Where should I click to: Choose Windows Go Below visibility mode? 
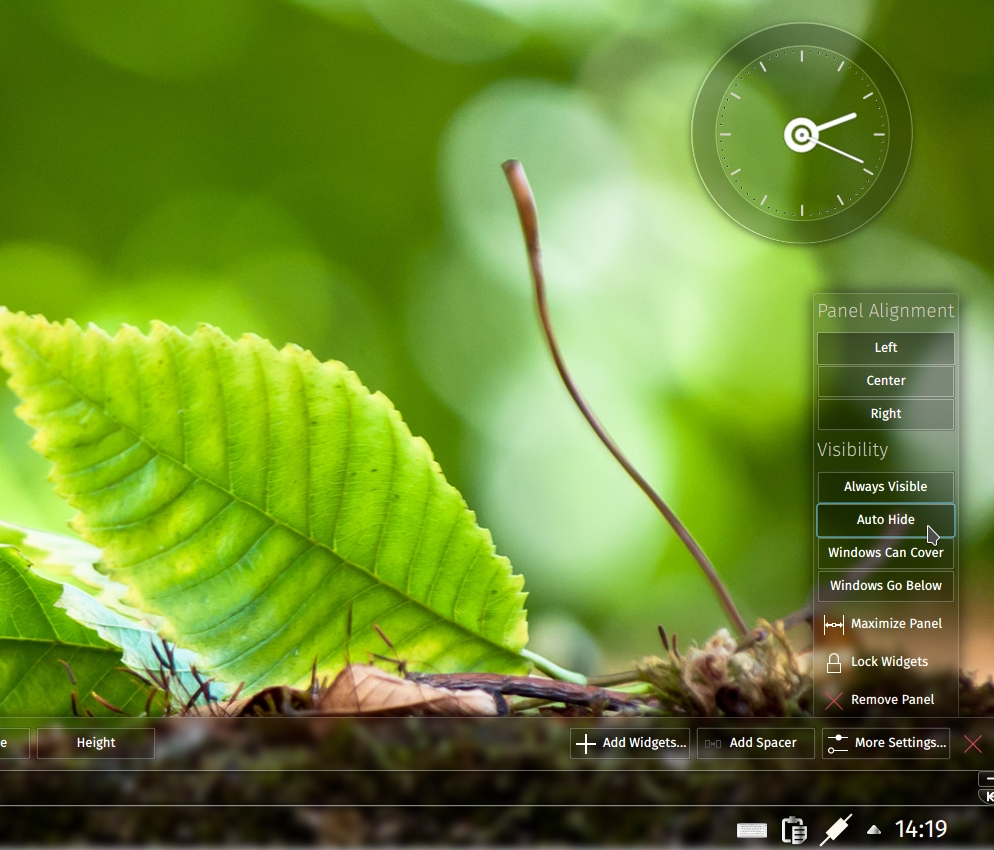[x=885, y=586]
